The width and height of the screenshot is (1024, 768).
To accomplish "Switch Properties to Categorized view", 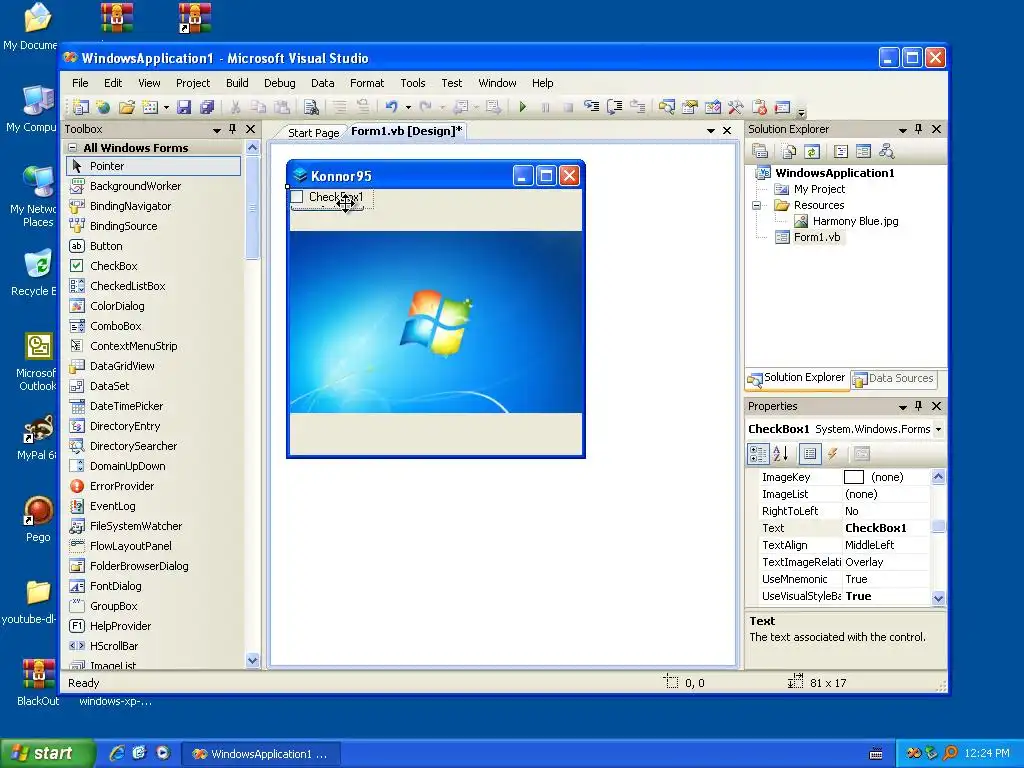I will point(758,453).
